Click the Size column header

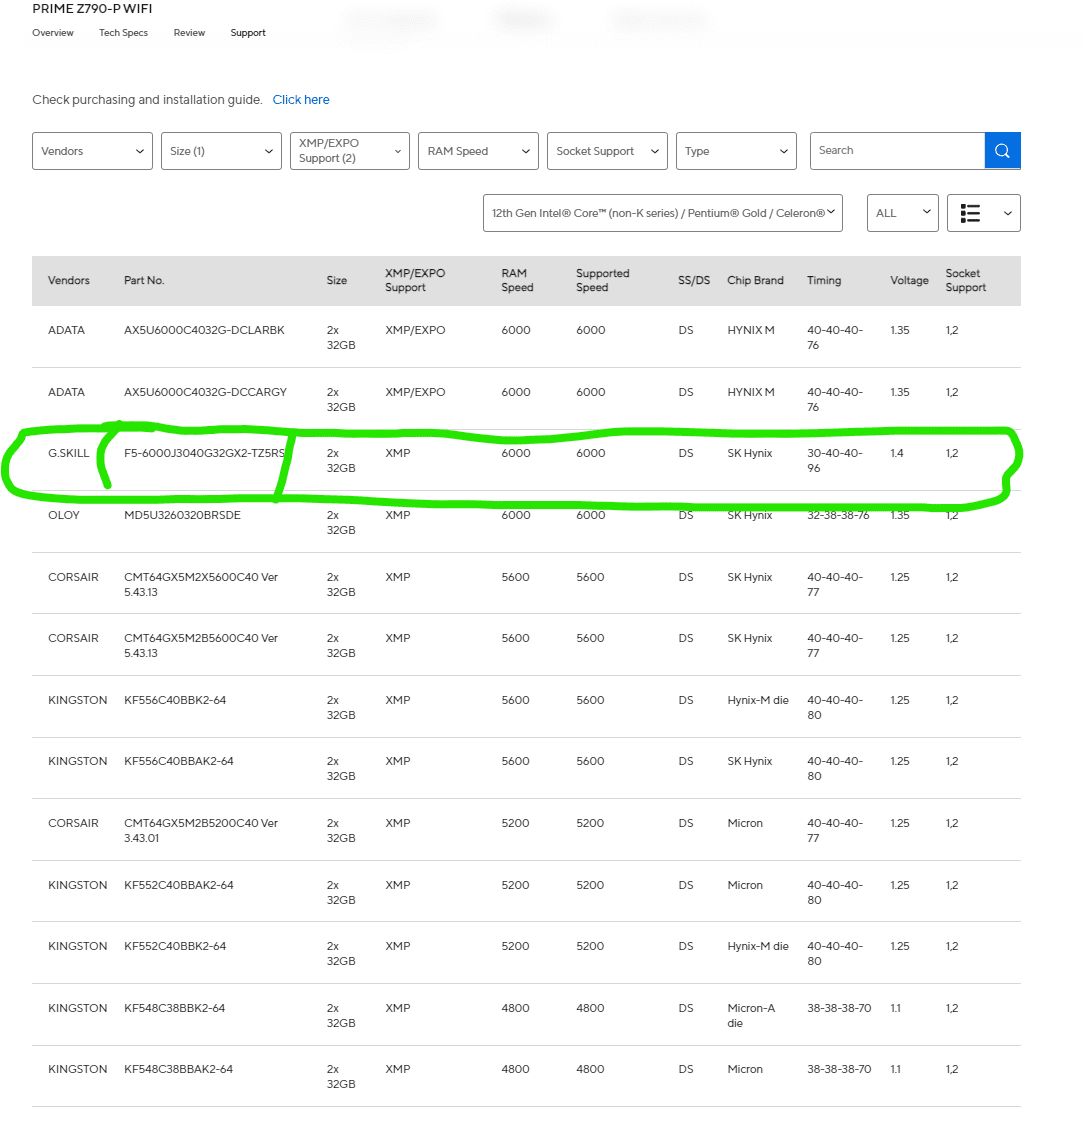(336, 280)
